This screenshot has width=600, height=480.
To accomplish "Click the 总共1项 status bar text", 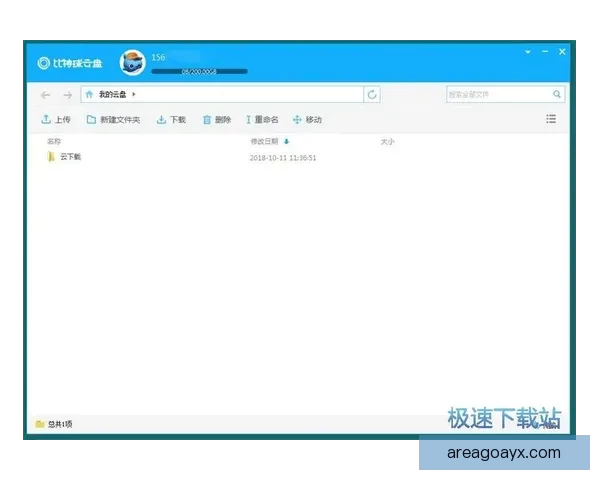I will tap(60, 424).
